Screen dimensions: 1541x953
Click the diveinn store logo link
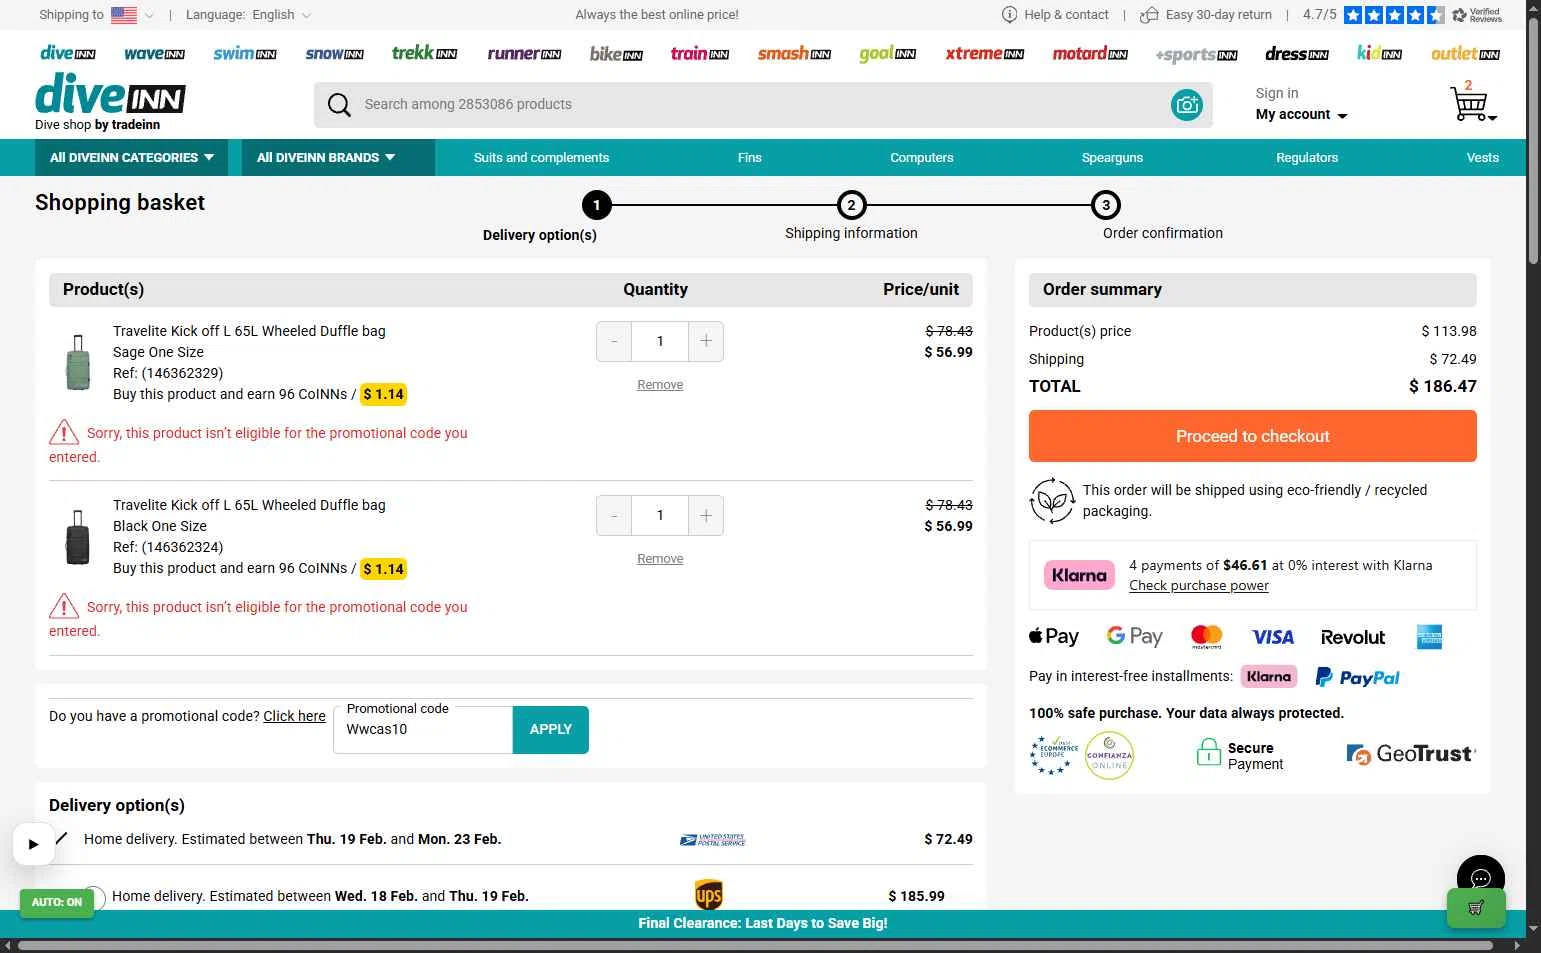pyautogui.click(x=68, y=54)
